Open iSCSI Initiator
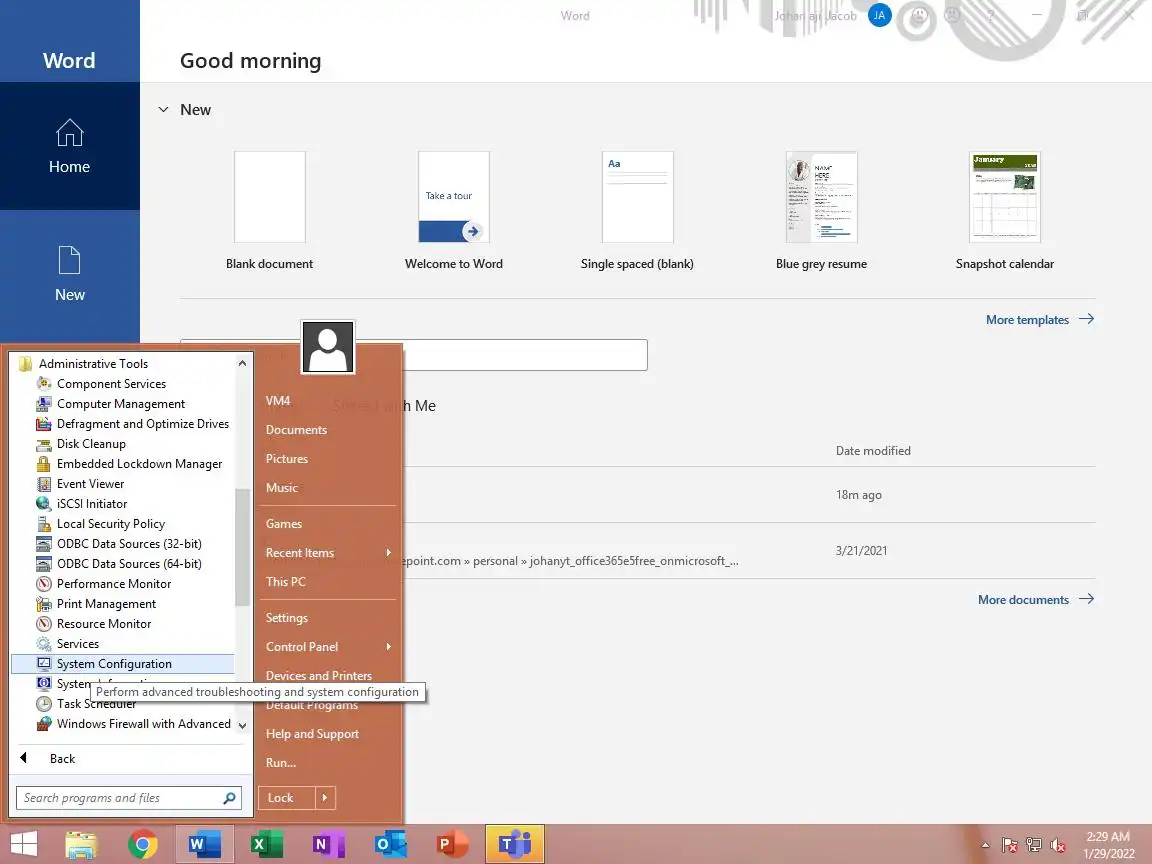1152x864 pixels. (x=92, y=503)
